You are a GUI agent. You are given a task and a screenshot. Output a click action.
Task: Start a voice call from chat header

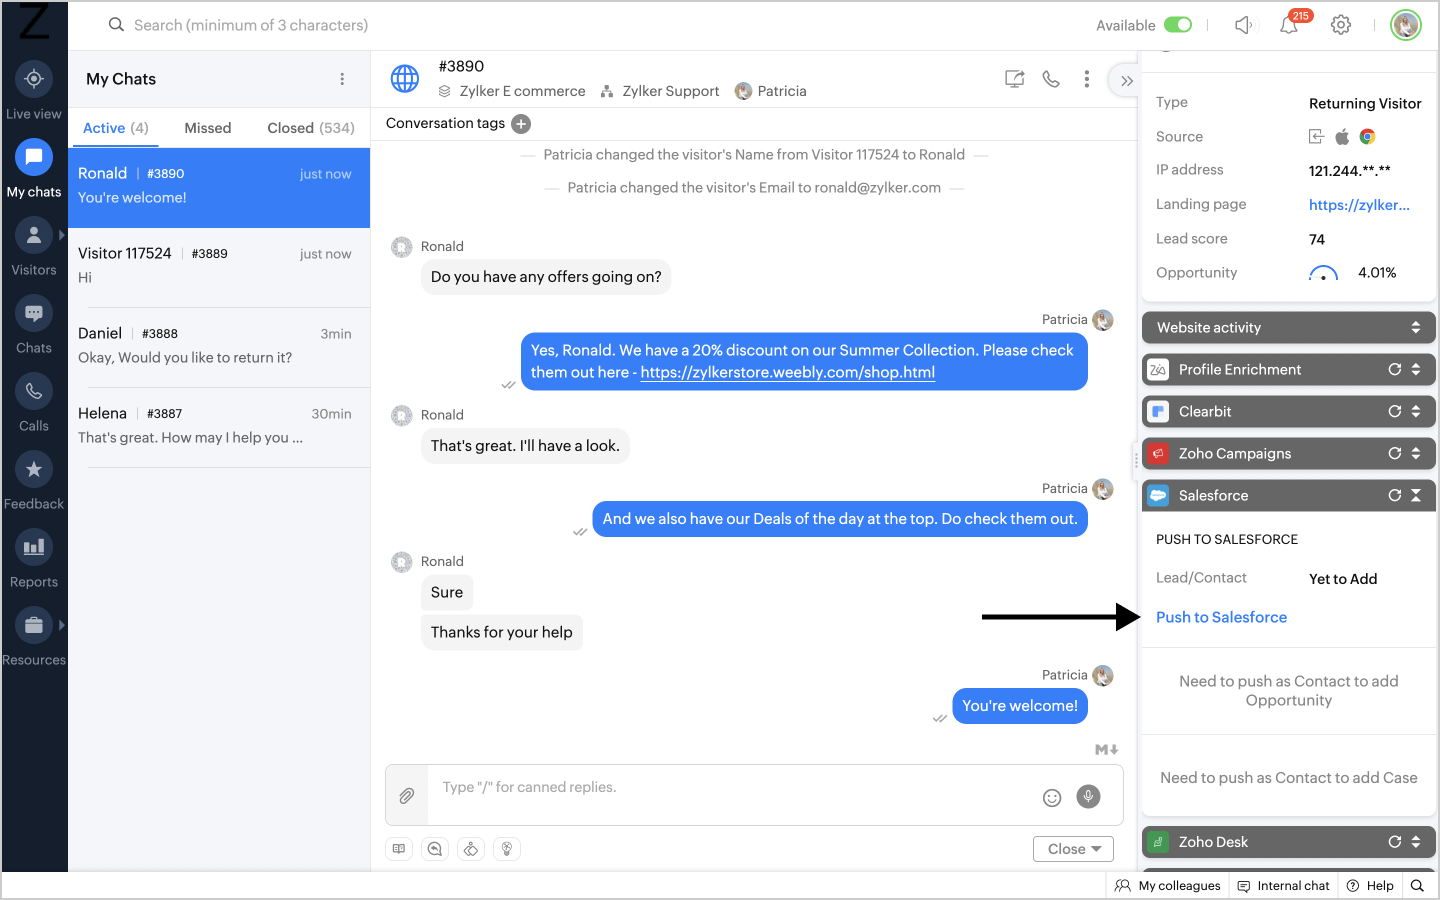(x=1051, y=79)
